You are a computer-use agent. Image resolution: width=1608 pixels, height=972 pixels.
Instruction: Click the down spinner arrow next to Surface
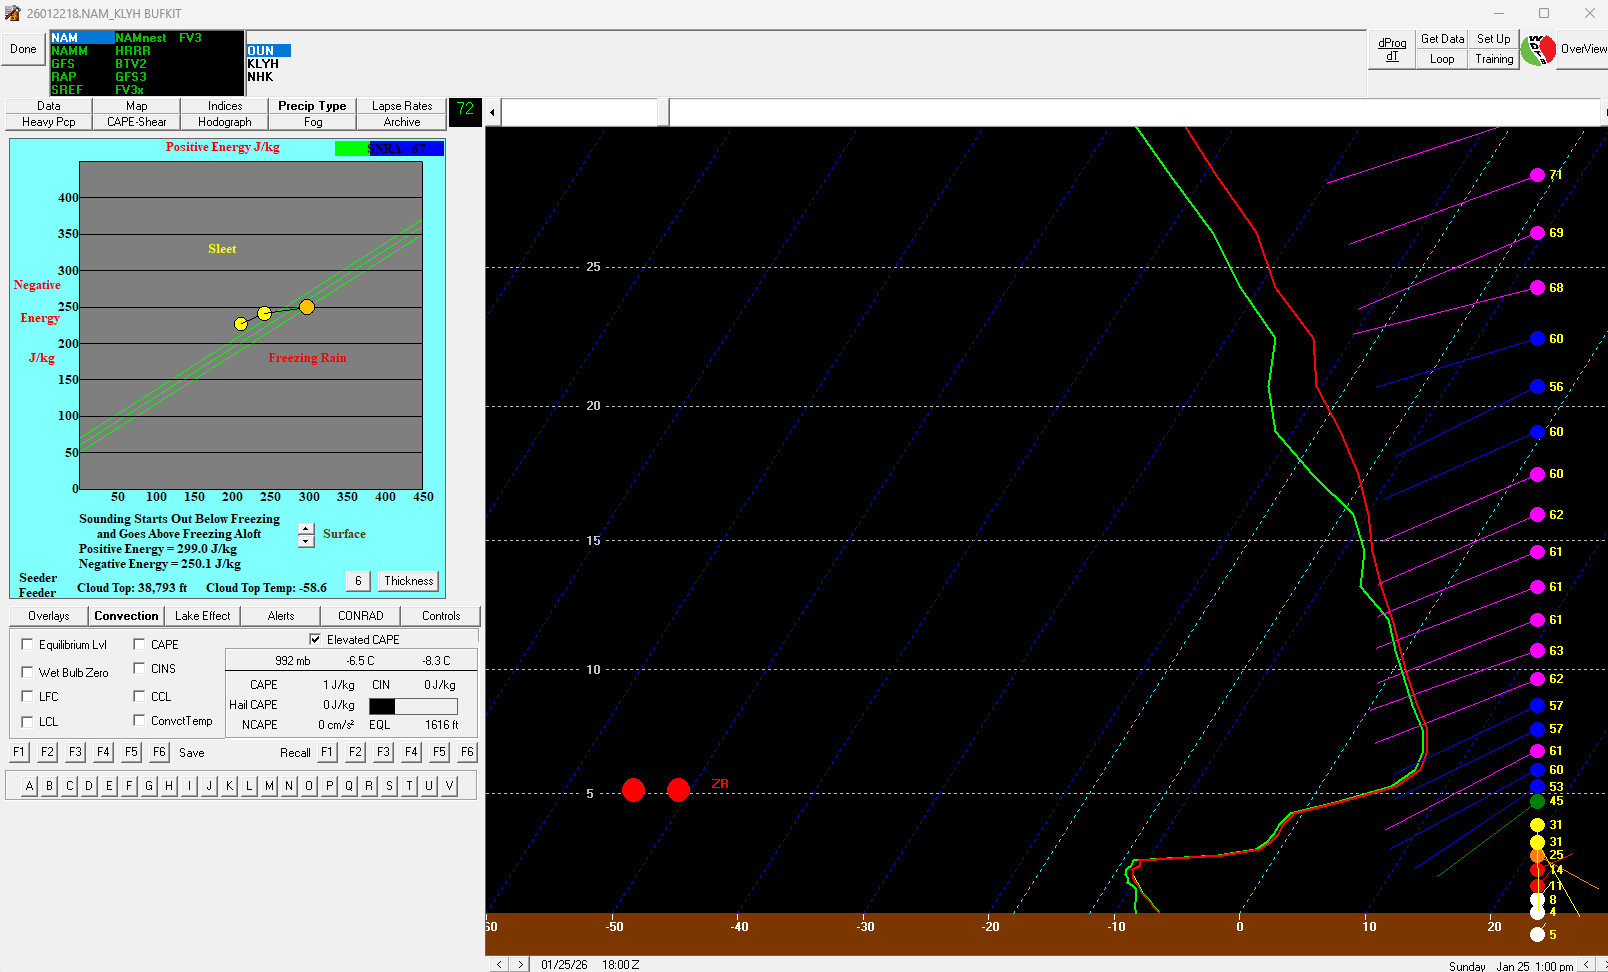(306, 542)
